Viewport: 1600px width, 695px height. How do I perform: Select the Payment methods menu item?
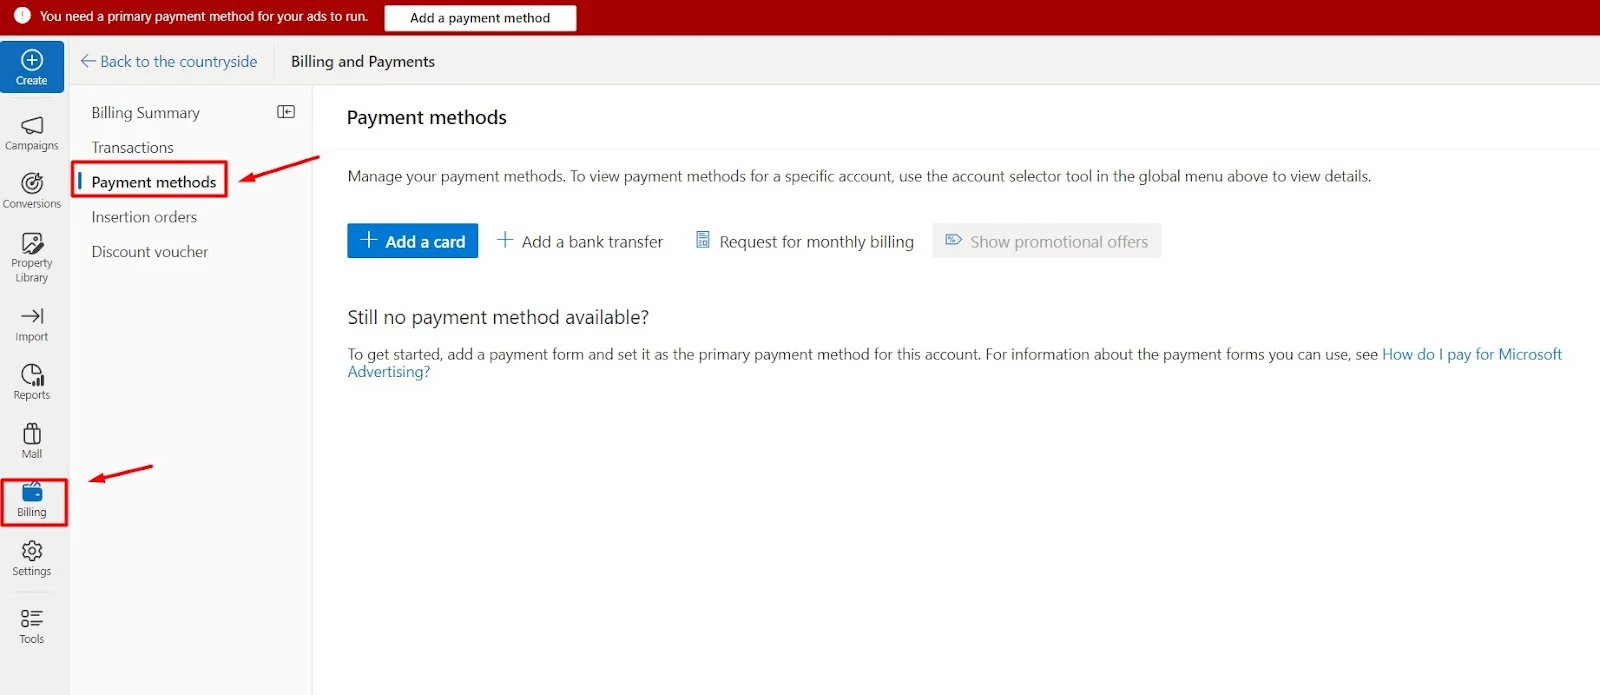[x=154, y=182]
